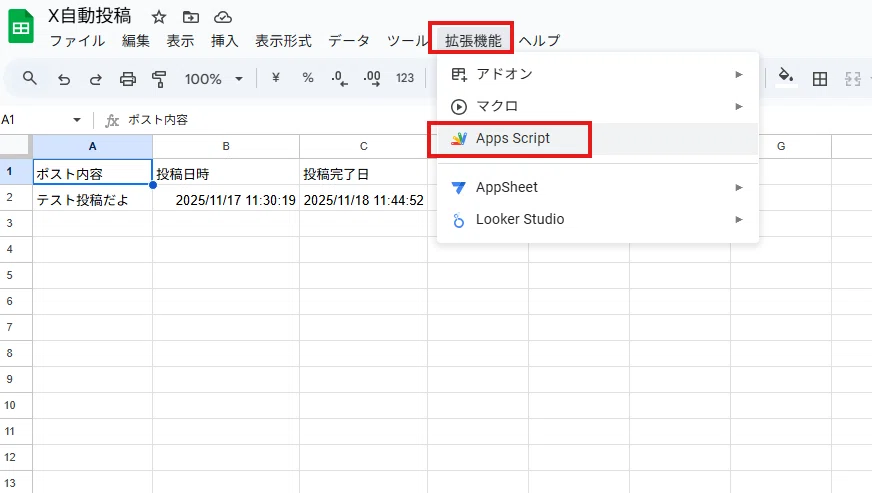Open the borders tool
This screenshot has width=872, height=493.
point(820,79)
